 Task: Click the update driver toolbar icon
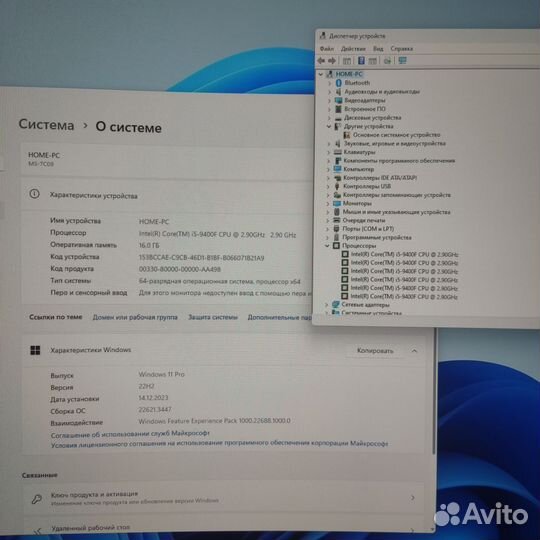387,61
